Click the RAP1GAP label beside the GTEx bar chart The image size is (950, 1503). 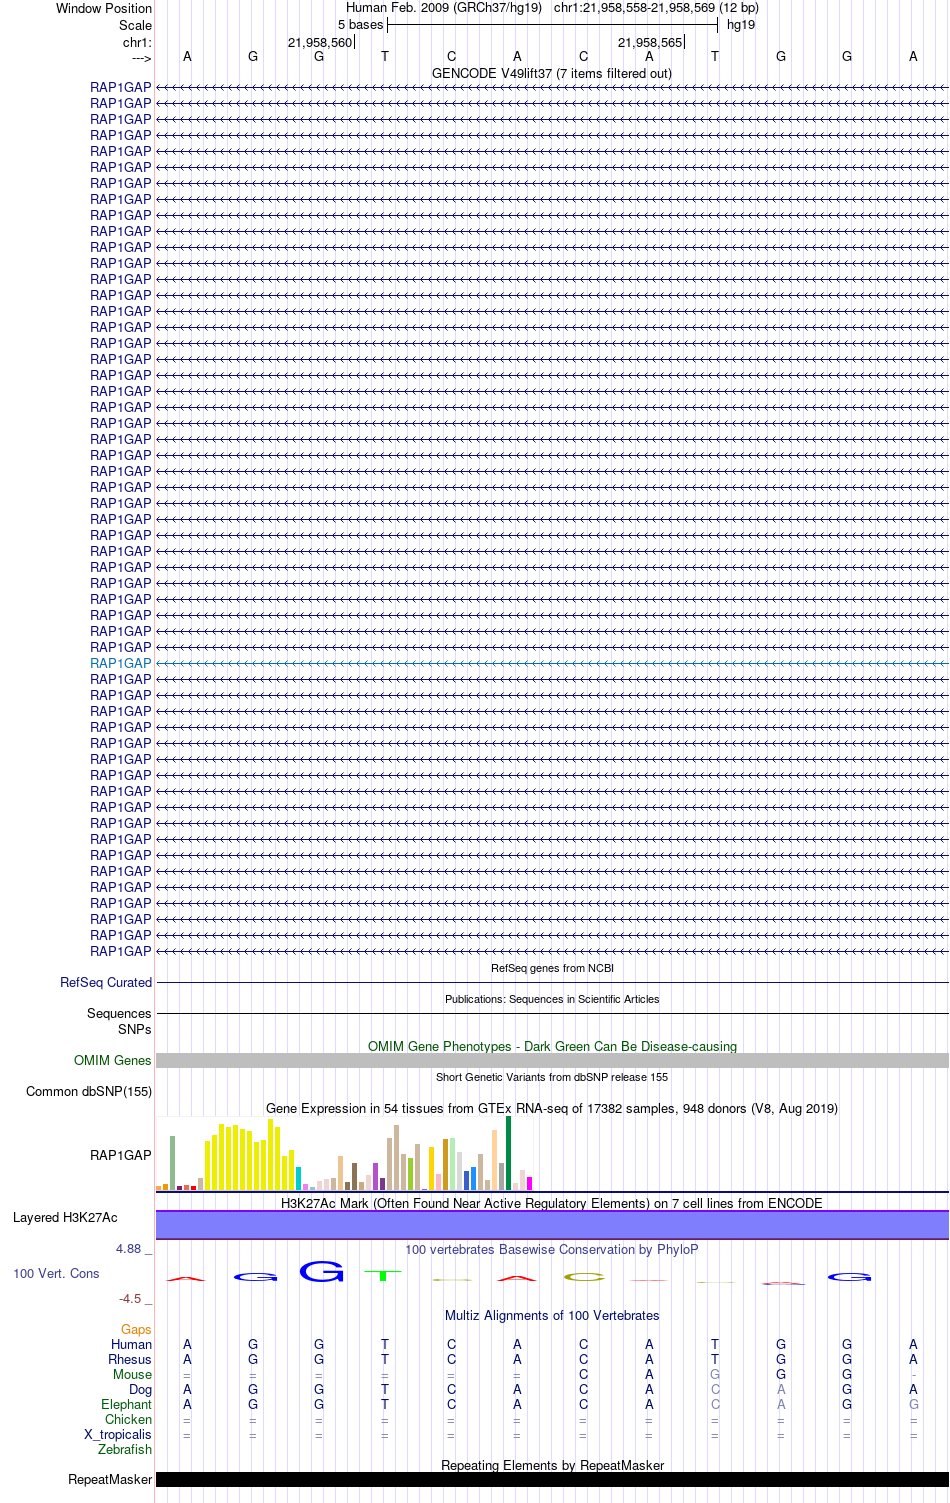(x=121, y=1155)
